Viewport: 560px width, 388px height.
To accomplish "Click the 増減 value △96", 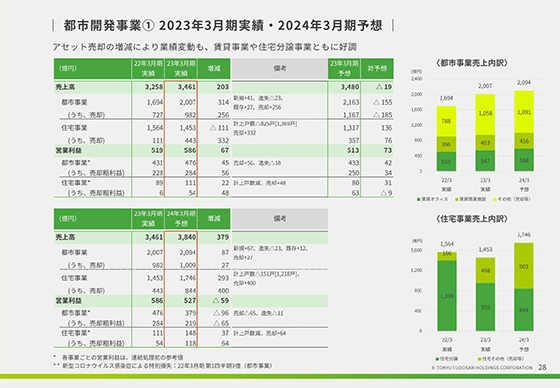I will (221, 313).
